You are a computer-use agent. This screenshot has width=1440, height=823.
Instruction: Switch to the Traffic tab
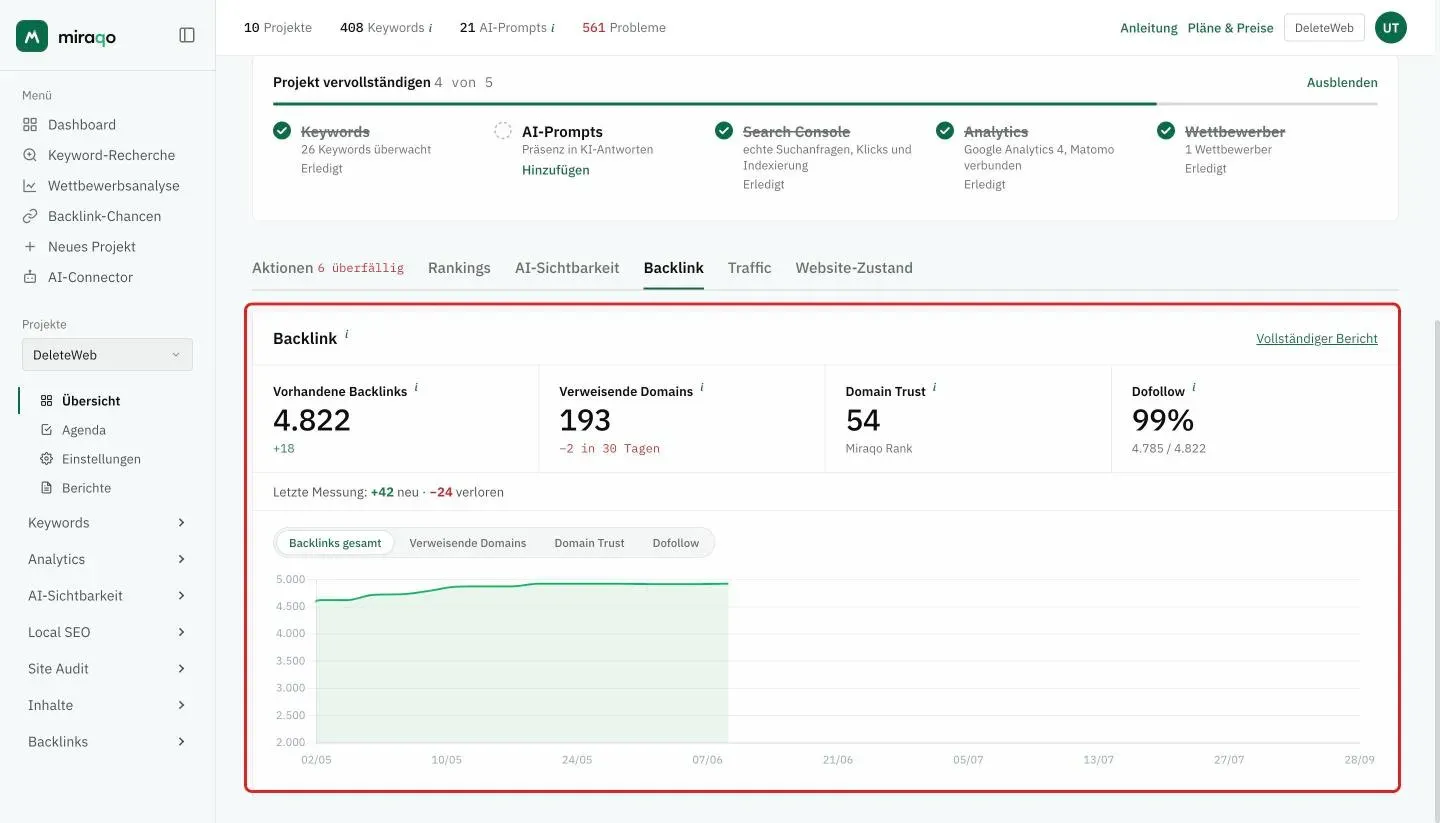click(x=749, y=268)
